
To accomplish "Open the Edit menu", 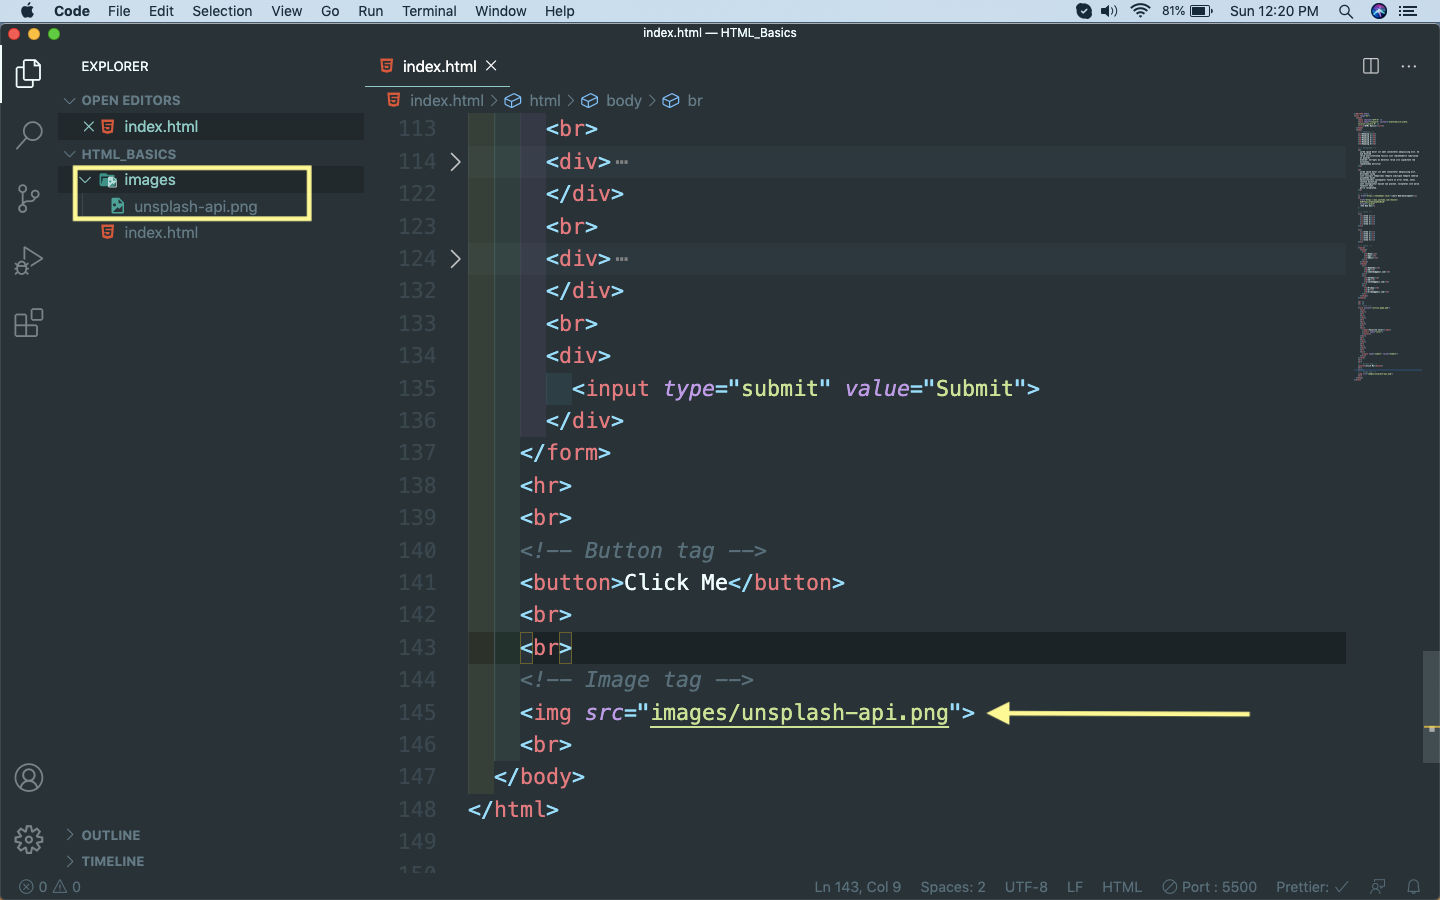I will pyautogui.click(x=161, y=11).
